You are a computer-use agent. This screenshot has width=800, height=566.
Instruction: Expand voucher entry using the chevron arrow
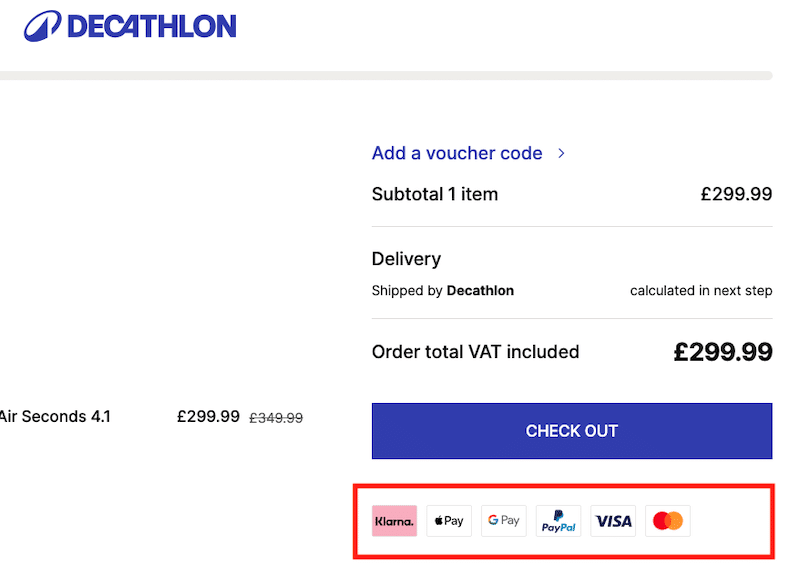(562, 153)
